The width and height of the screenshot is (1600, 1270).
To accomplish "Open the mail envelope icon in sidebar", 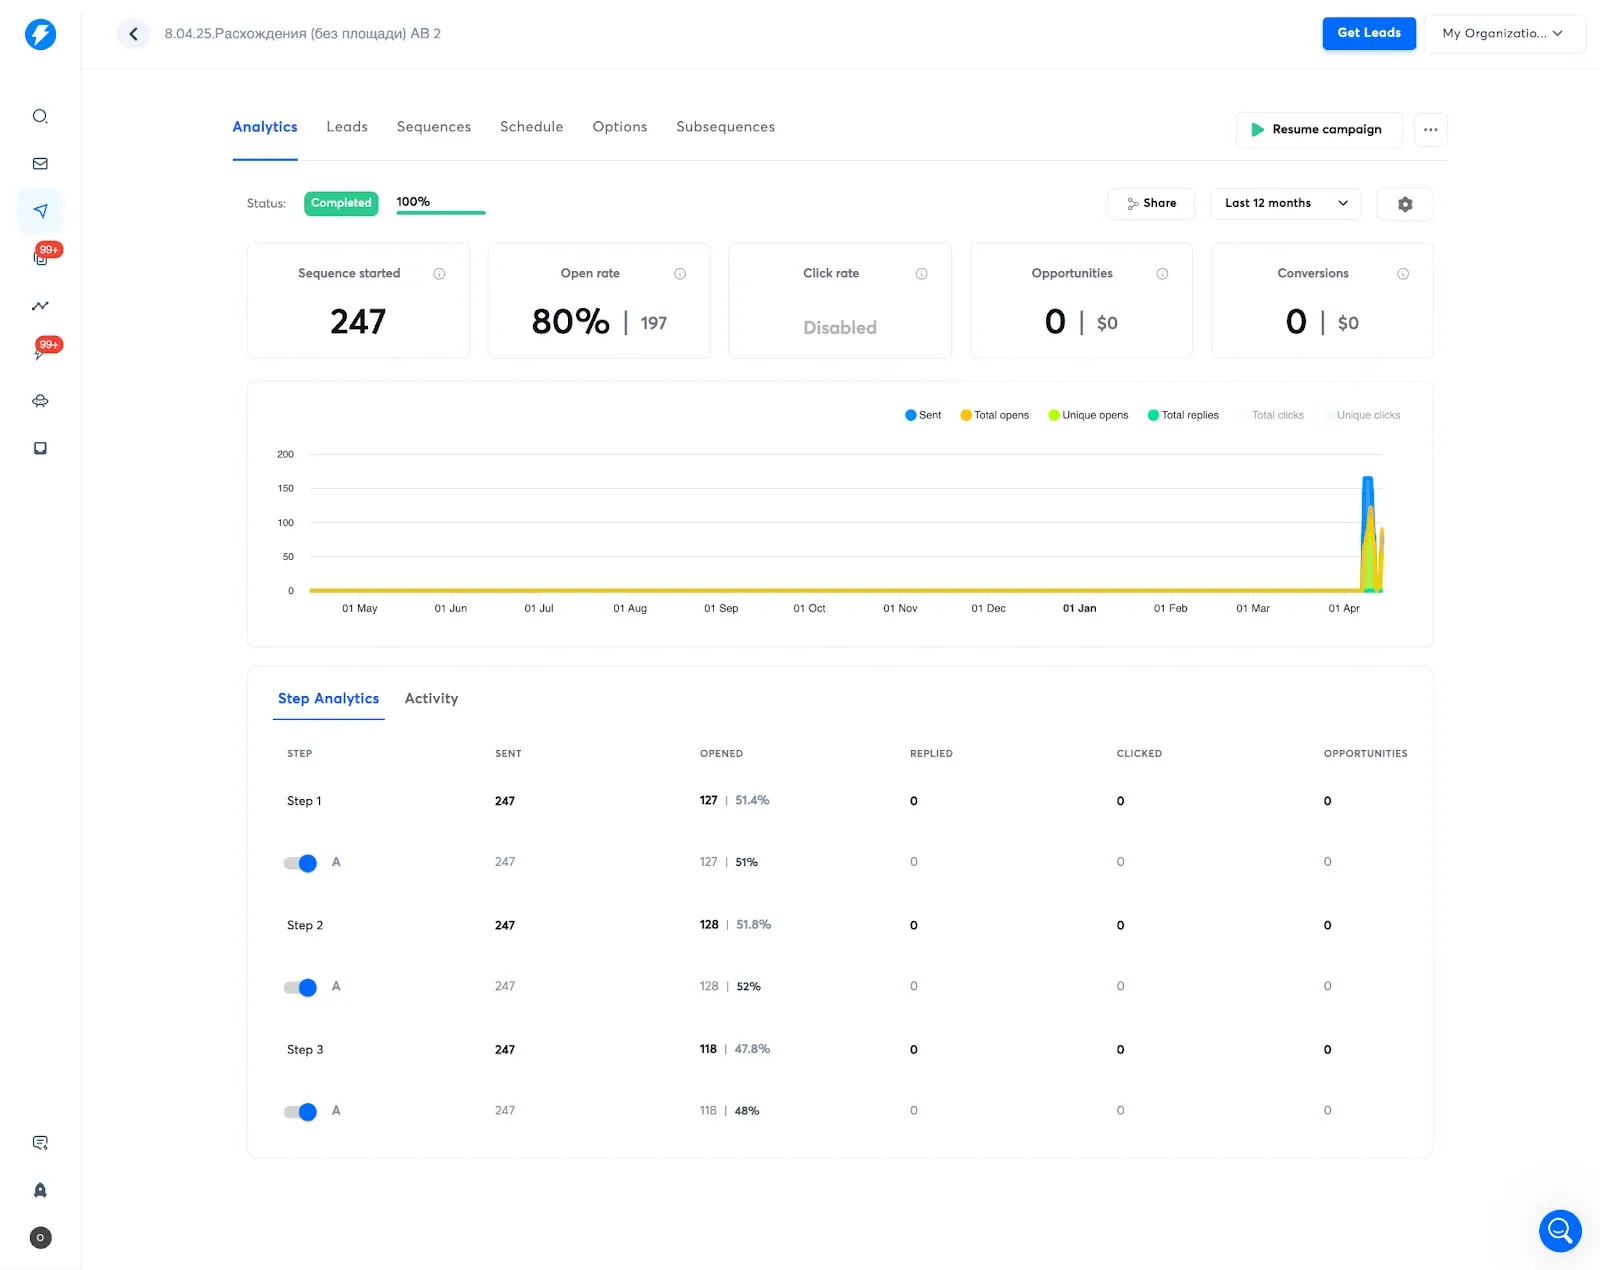I will (x=40, y=164).
